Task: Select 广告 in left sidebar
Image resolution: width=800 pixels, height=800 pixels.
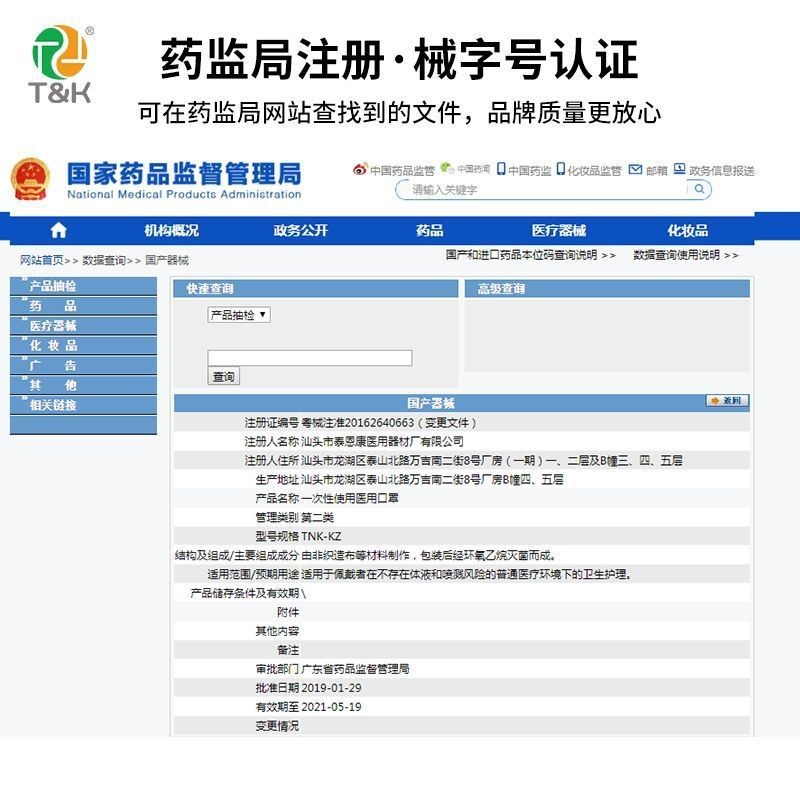Action: coord(83,365)
